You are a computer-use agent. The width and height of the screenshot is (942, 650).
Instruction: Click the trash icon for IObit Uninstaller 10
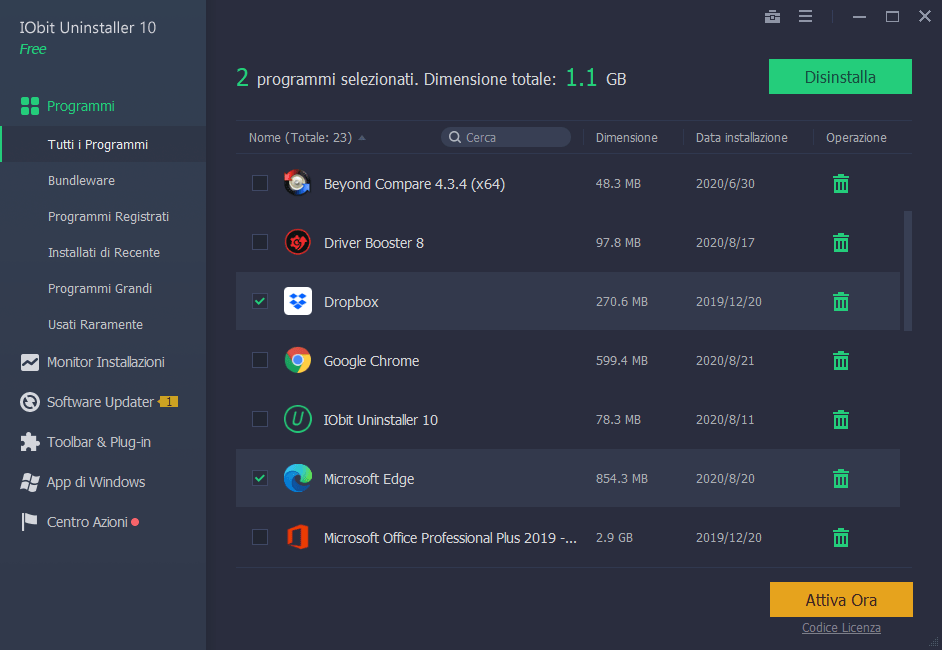(x=840, y=419)
